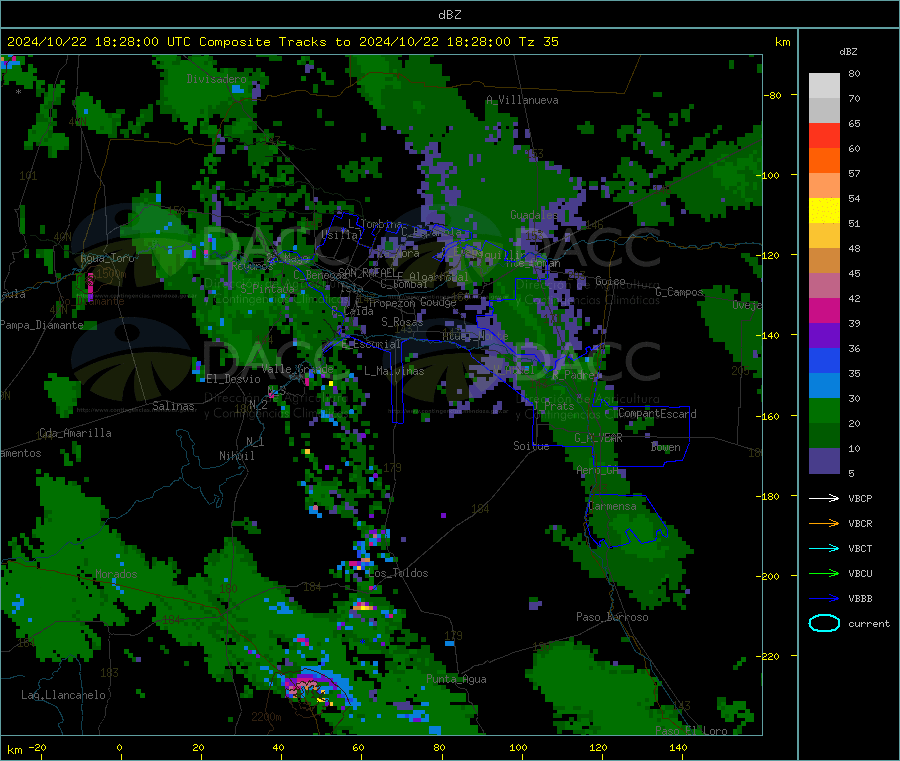Click the dark orange swatch below the red one
The image size is (900, 761).
(x=824, y=161)
